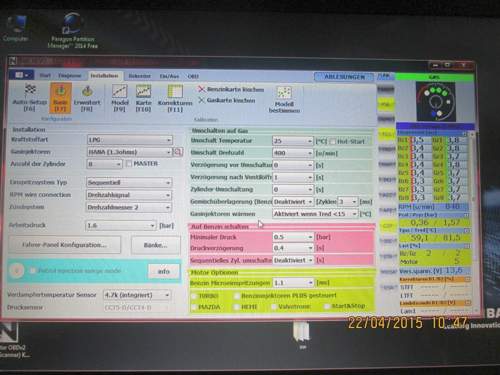
Task: Click the Fahrer-Panel Konfiguration button
Action: (x=64, y=245)
